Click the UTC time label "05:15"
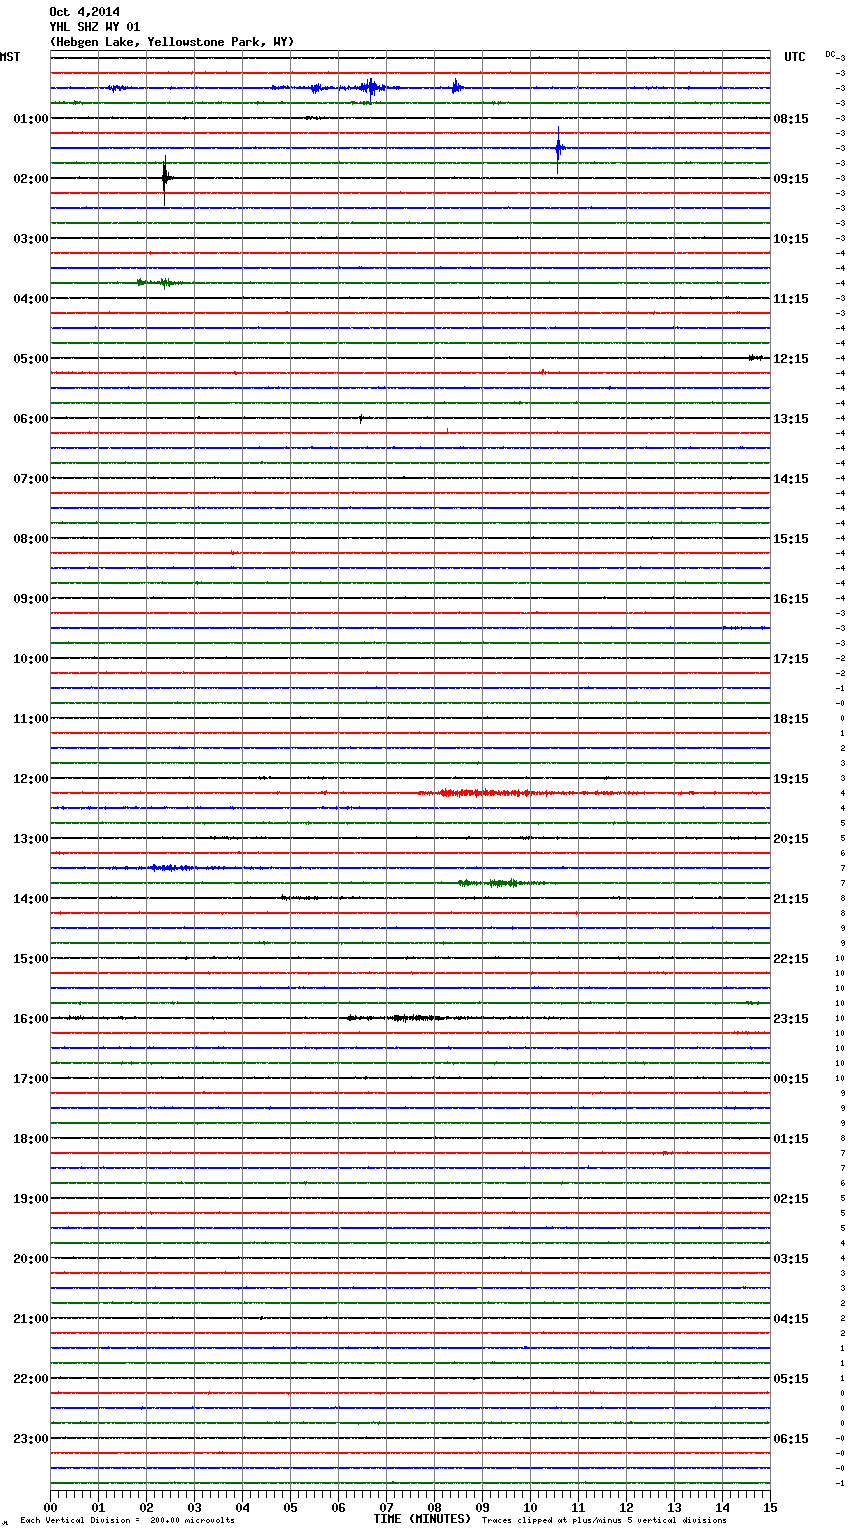The width and height of the screenshot is (850, 1534). [791, 1379]
